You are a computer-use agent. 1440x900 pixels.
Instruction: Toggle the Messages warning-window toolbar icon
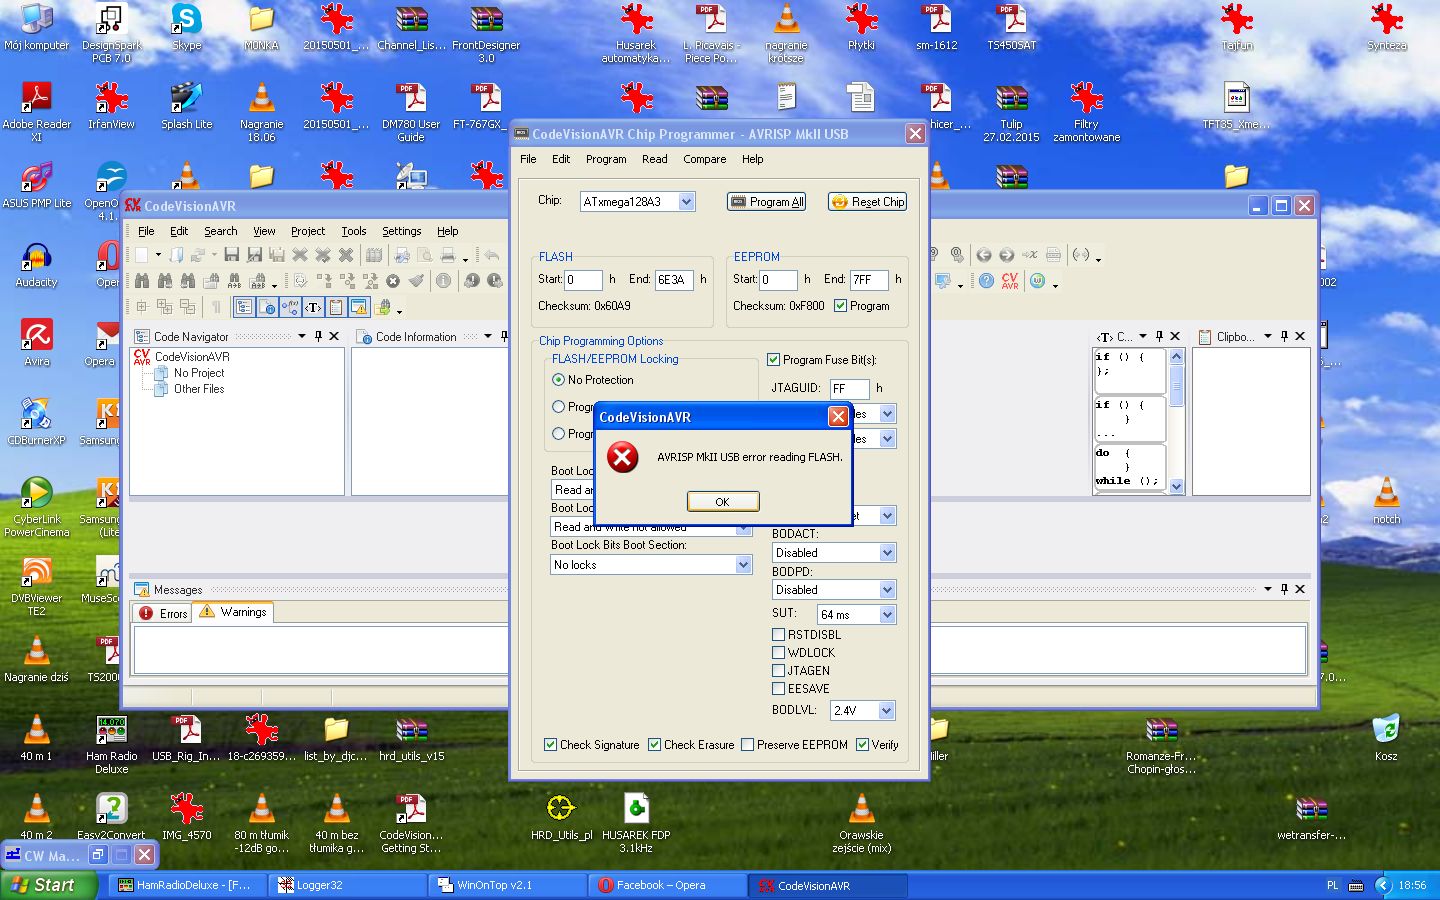[359, 307]
